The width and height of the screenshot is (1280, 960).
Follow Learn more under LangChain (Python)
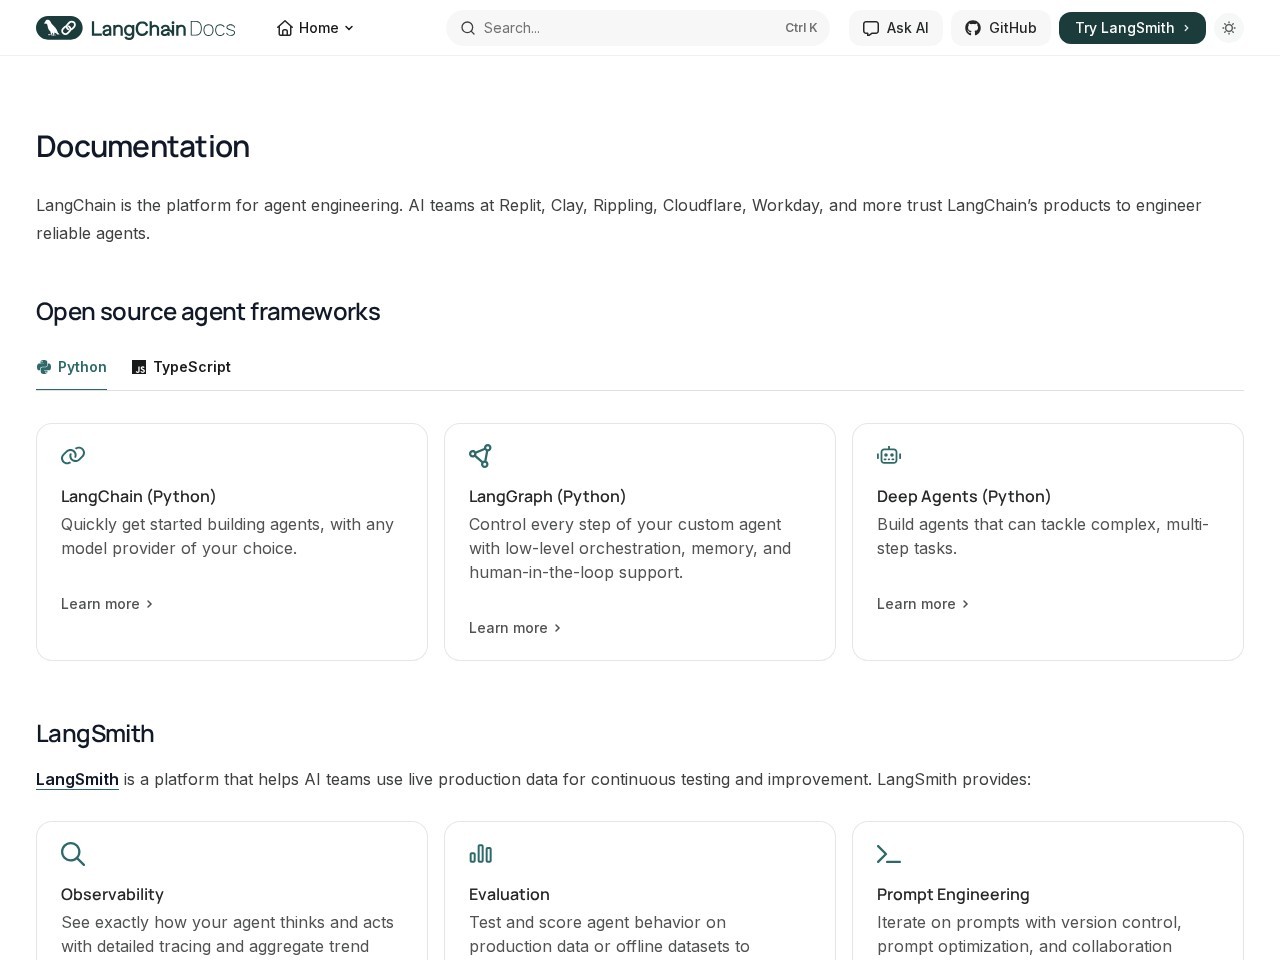point(107,604)
